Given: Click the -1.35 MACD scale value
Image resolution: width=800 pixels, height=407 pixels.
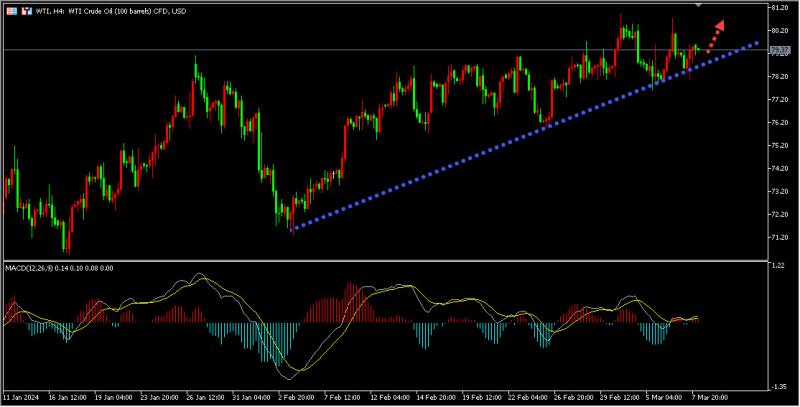Looking at the screenshot, I should (779, 387).
